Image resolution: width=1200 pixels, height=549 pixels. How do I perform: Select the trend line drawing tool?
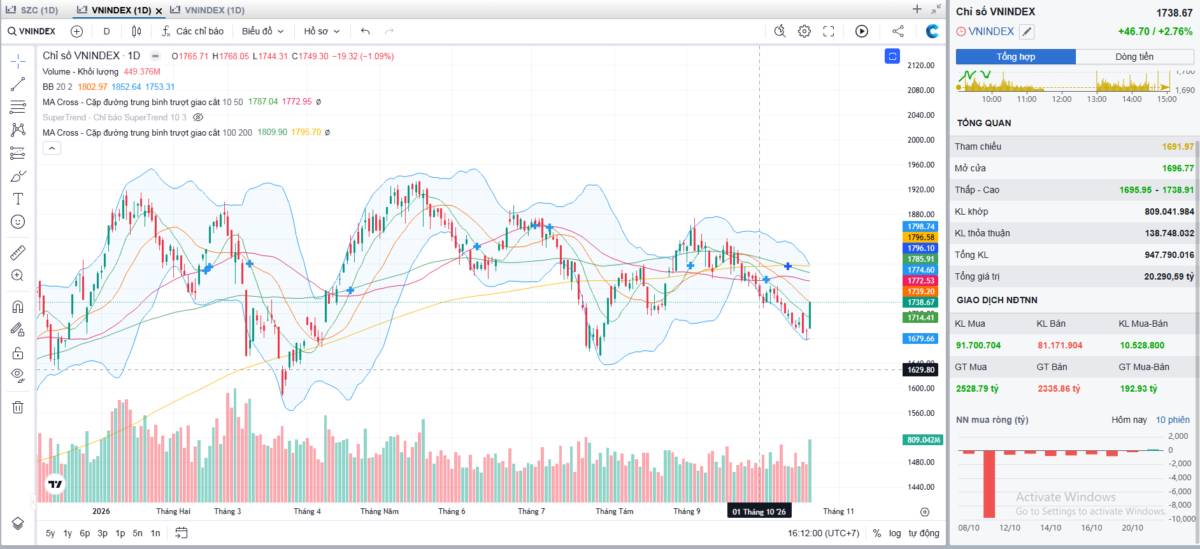(x=18, y=84)
